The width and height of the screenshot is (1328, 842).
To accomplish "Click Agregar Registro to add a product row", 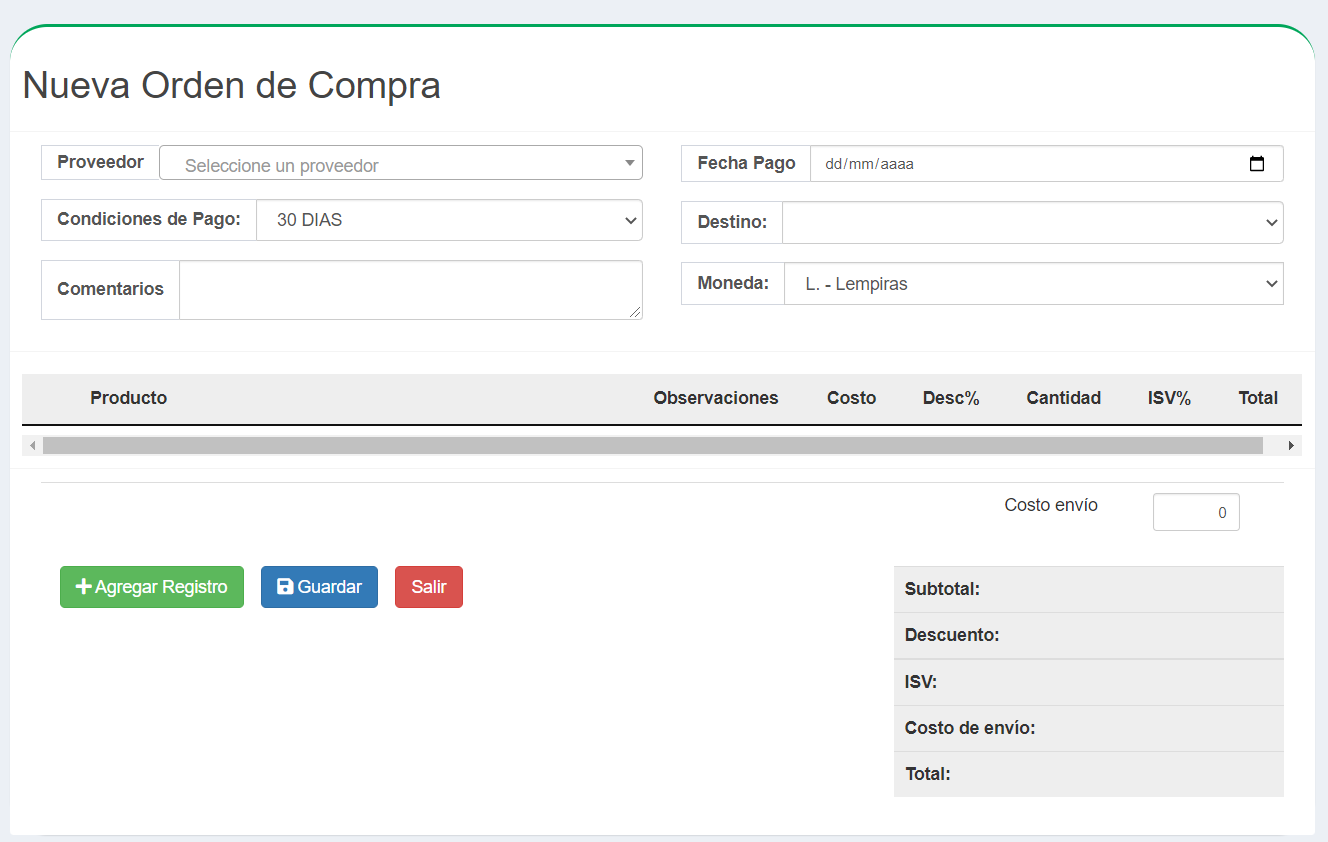I will 151,587.
